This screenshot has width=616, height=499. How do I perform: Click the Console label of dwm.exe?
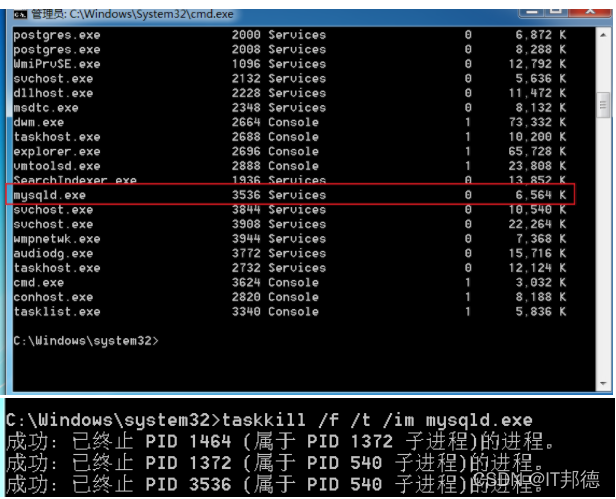[x=293, y=122]
